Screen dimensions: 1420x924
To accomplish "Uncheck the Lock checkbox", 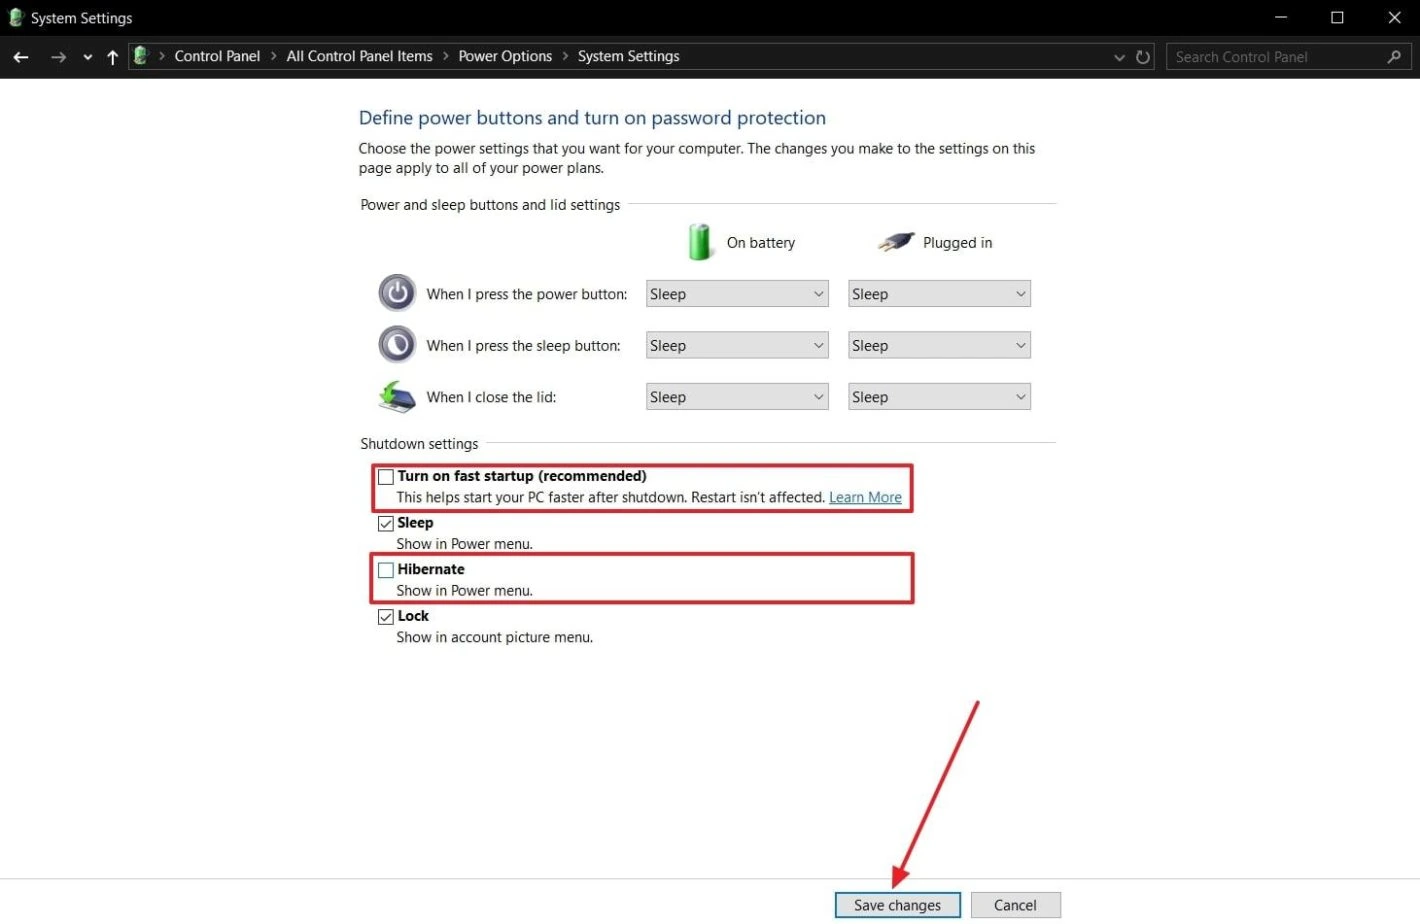I will (386, 617).
